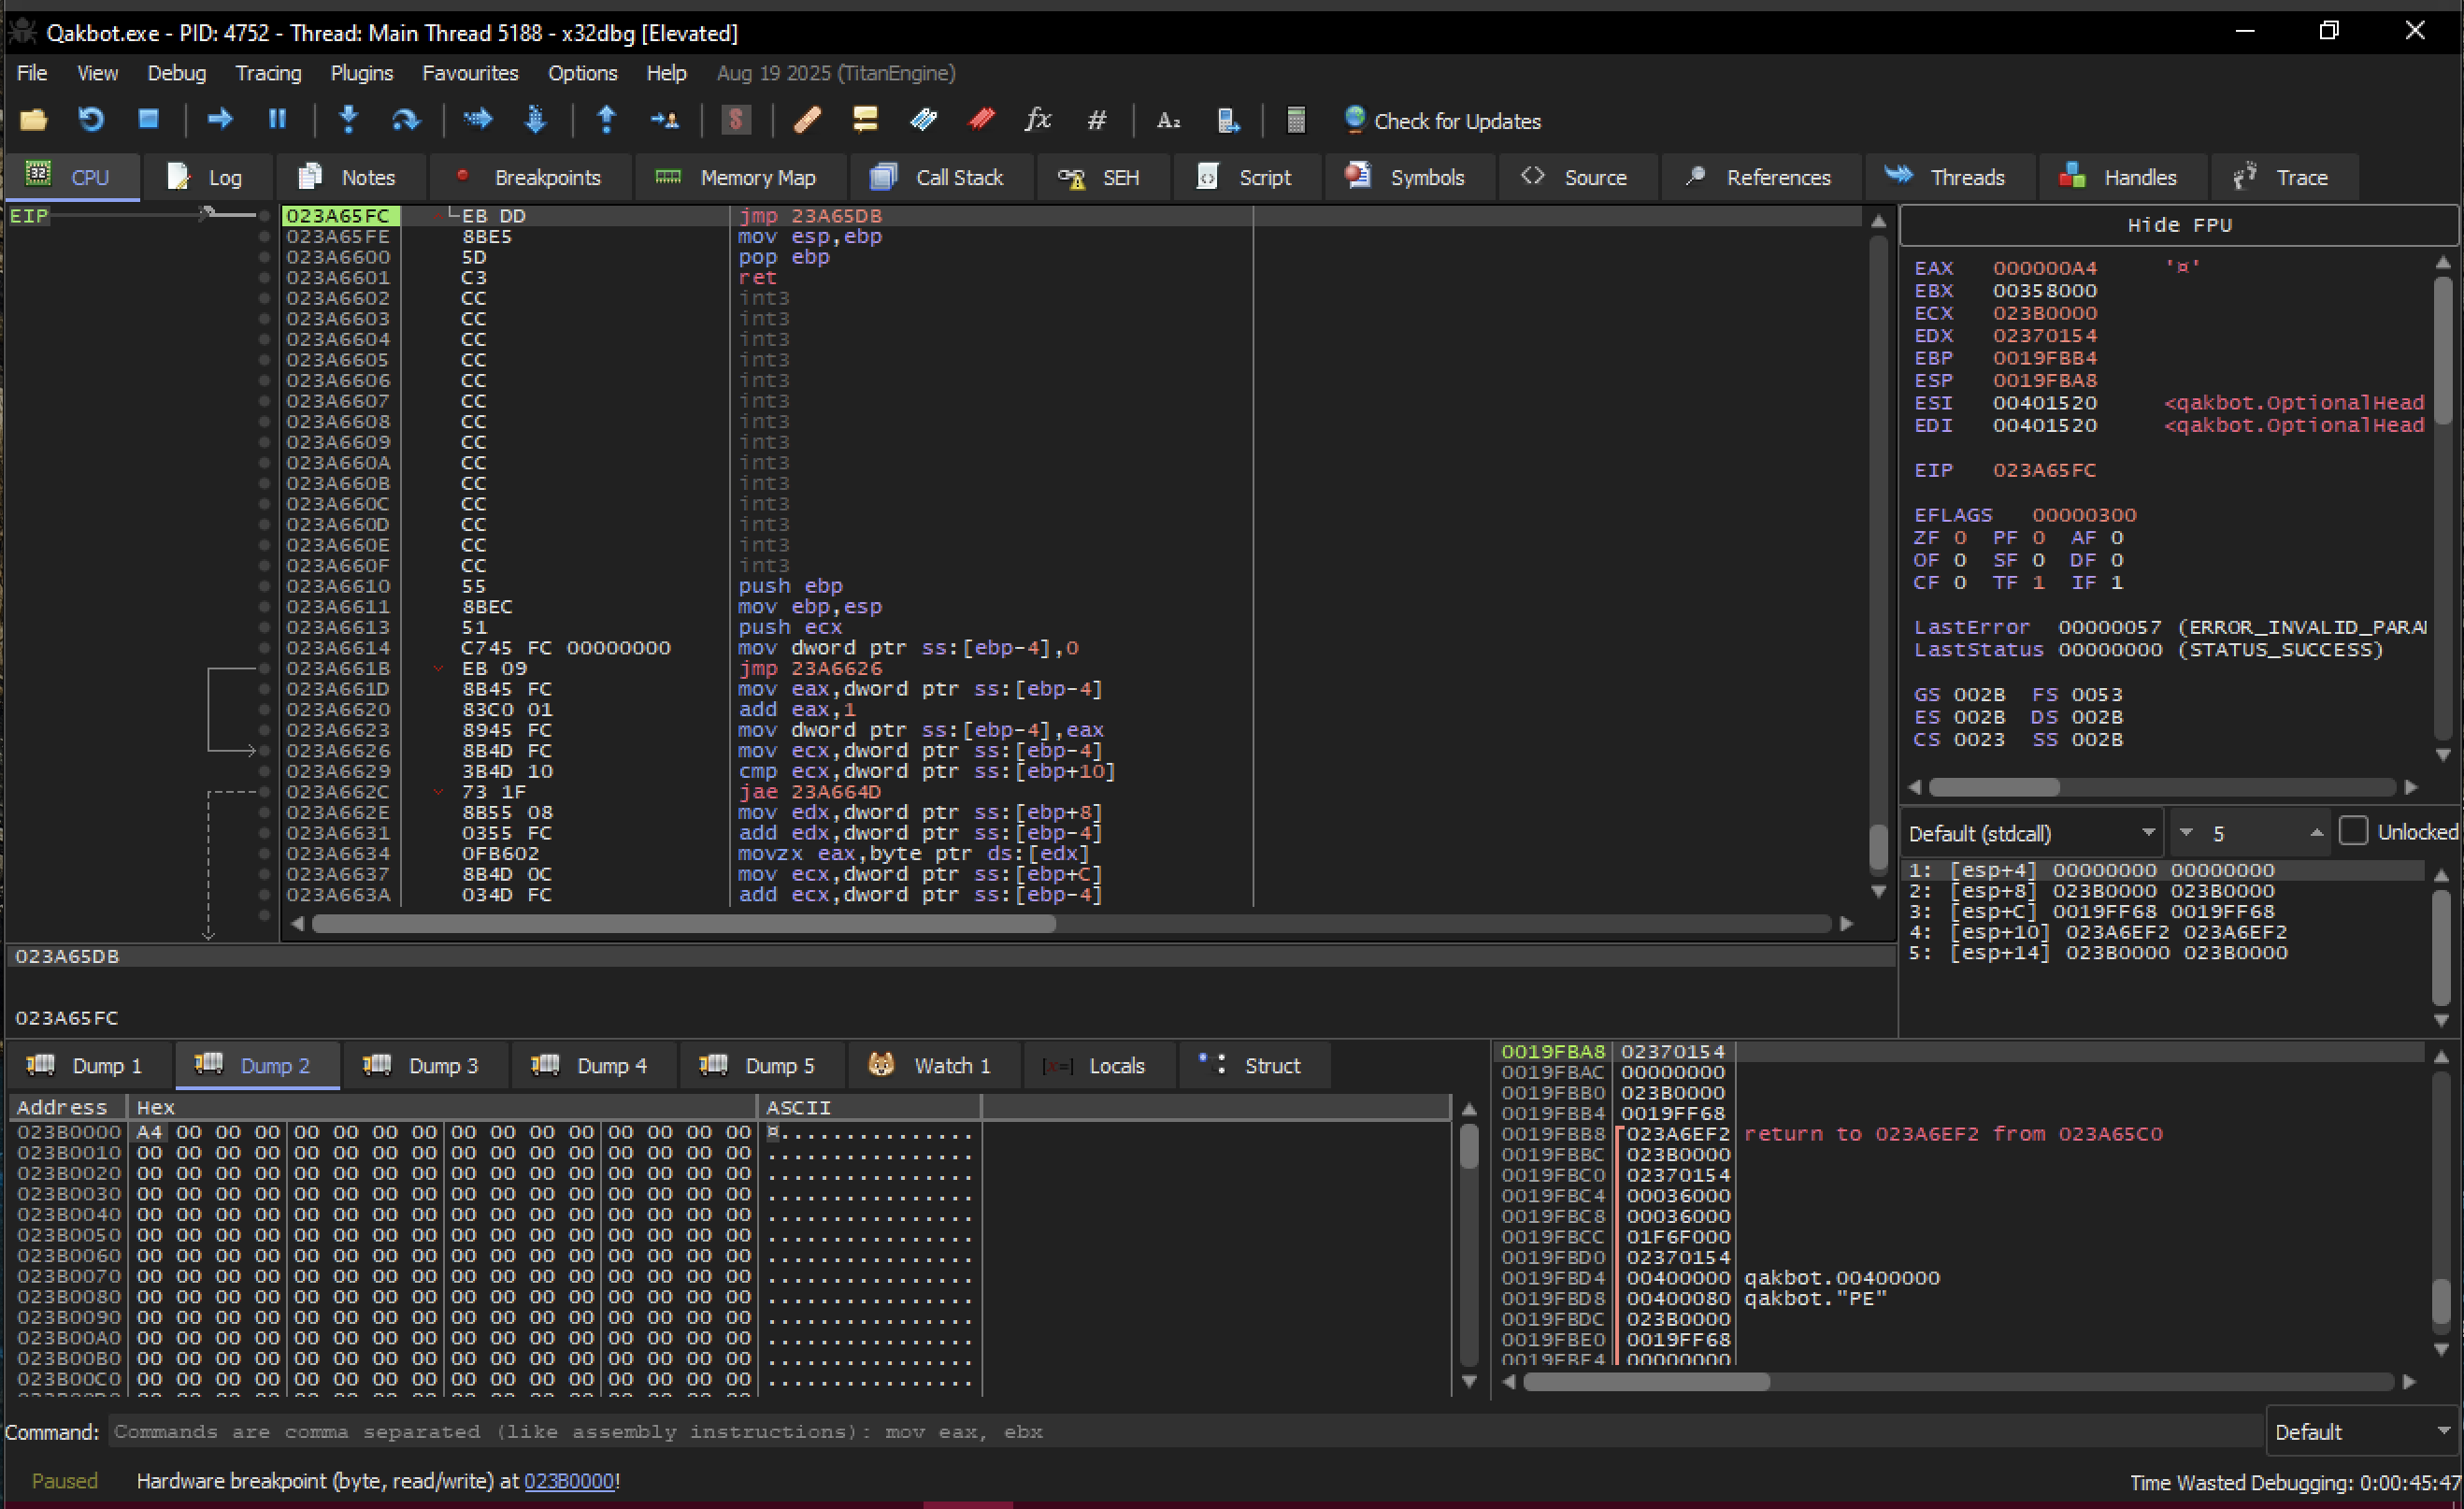
Task: Open the Default (stdcall) calling convention dropdown
Action: [2031, 832]
